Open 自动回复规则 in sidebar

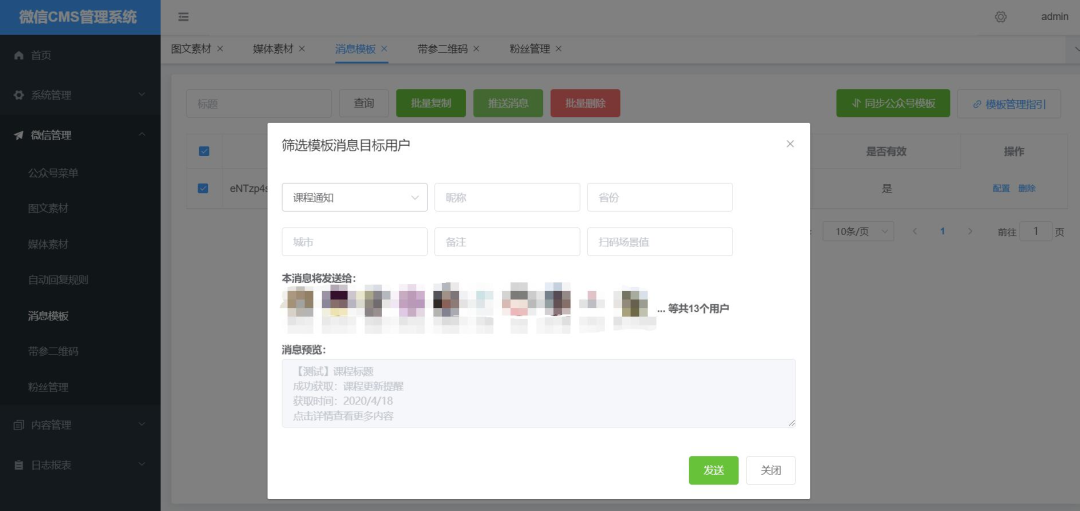pyautogui.click(x=80, y=280)
